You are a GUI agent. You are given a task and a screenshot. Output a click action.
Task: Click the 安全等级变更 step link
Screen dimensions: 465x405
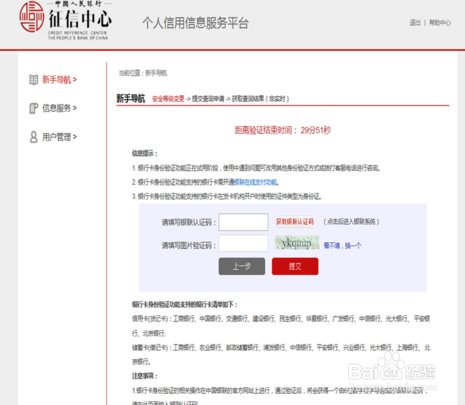coord(168,99)
